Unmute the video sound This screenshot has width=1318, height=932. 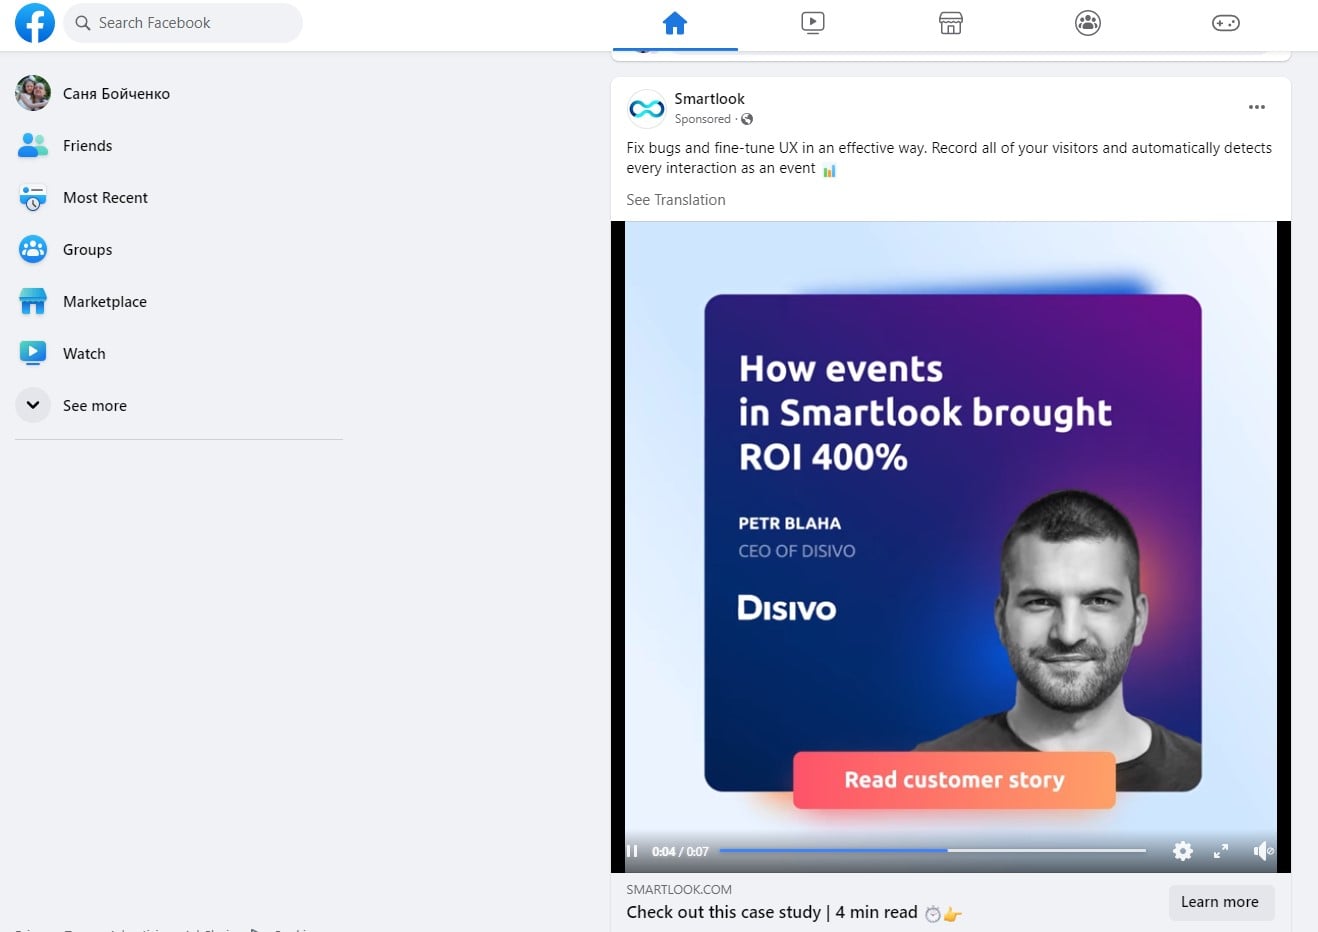1263,851
